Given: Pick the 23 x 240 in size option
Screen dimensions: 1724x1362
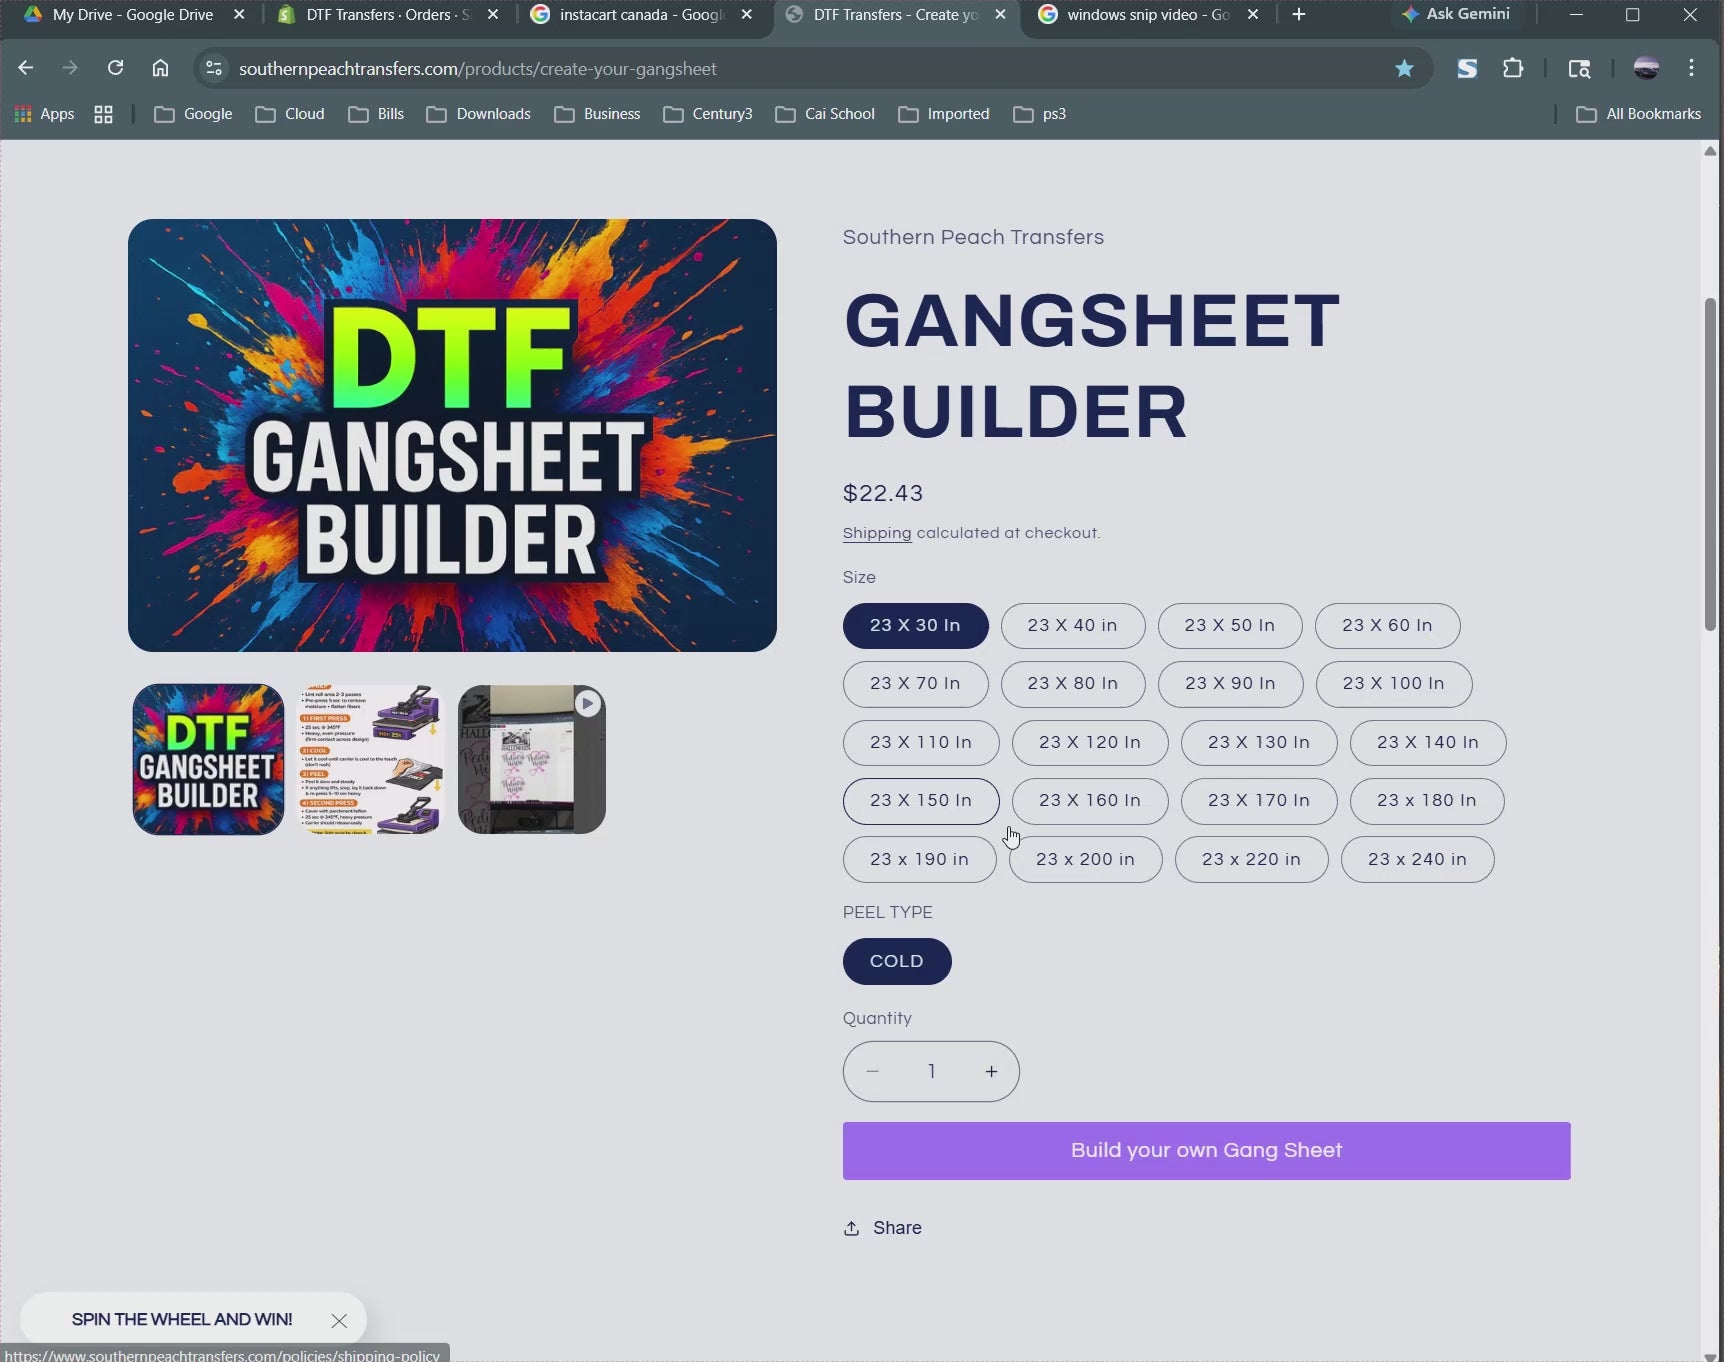Looking at the screenshot, I should point(1416,860).
